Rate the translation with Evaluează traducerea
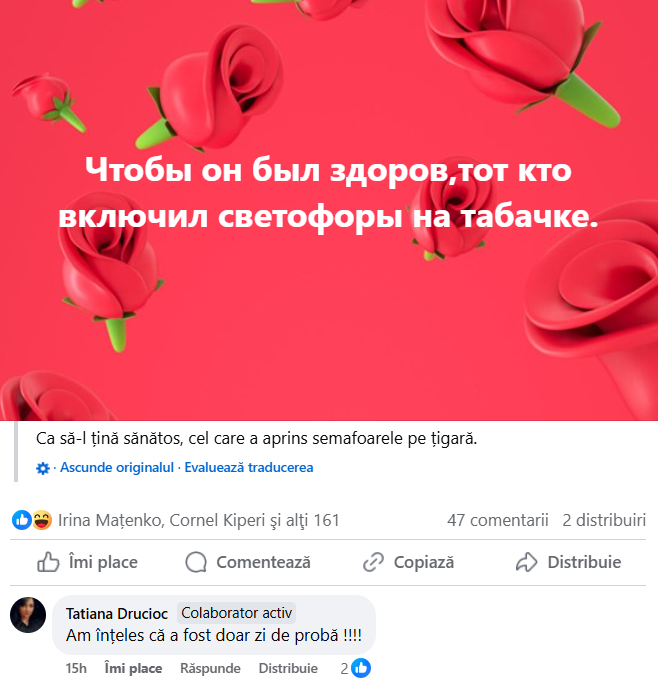 click(x=249, y=467)
